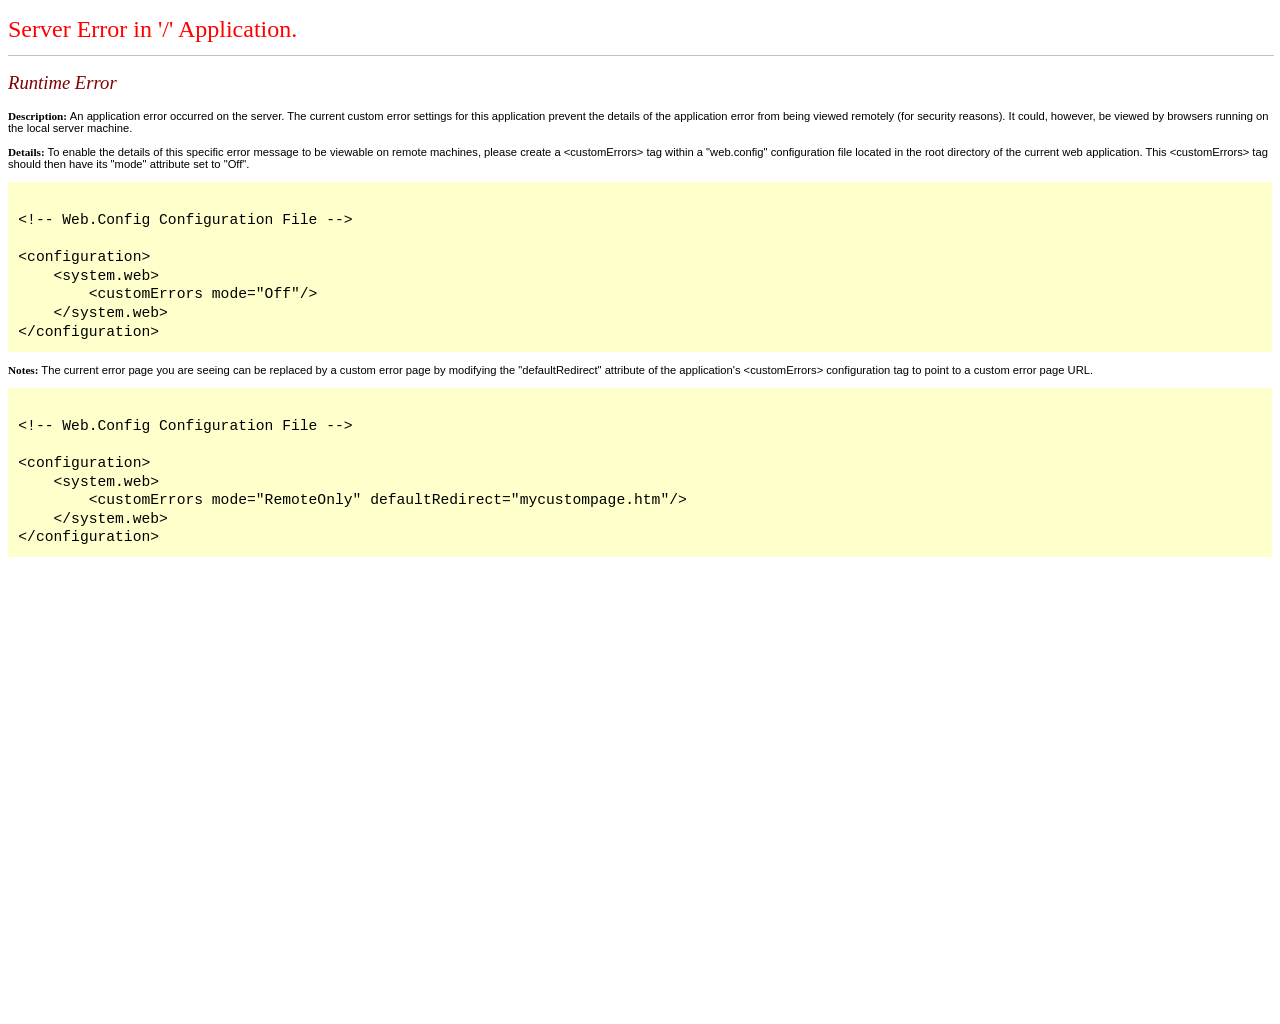The height and width of the screenshot is (1024, 1280).
Task: Click the notes sentence starting 'The current error page'
Action: (x=567, y=370)
